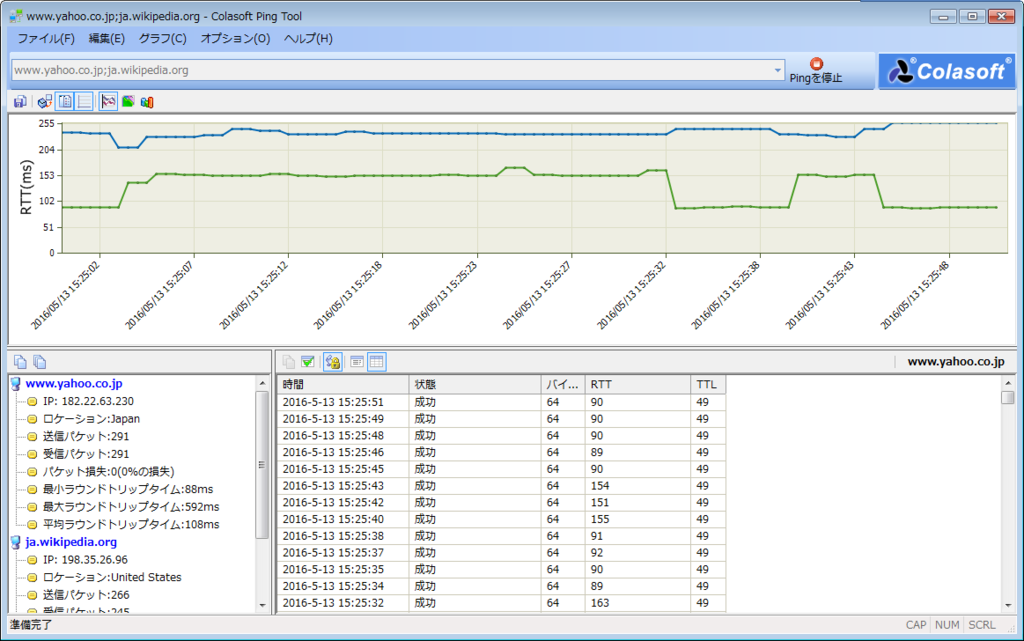Toggle the list pane view icon

(84, 101)
